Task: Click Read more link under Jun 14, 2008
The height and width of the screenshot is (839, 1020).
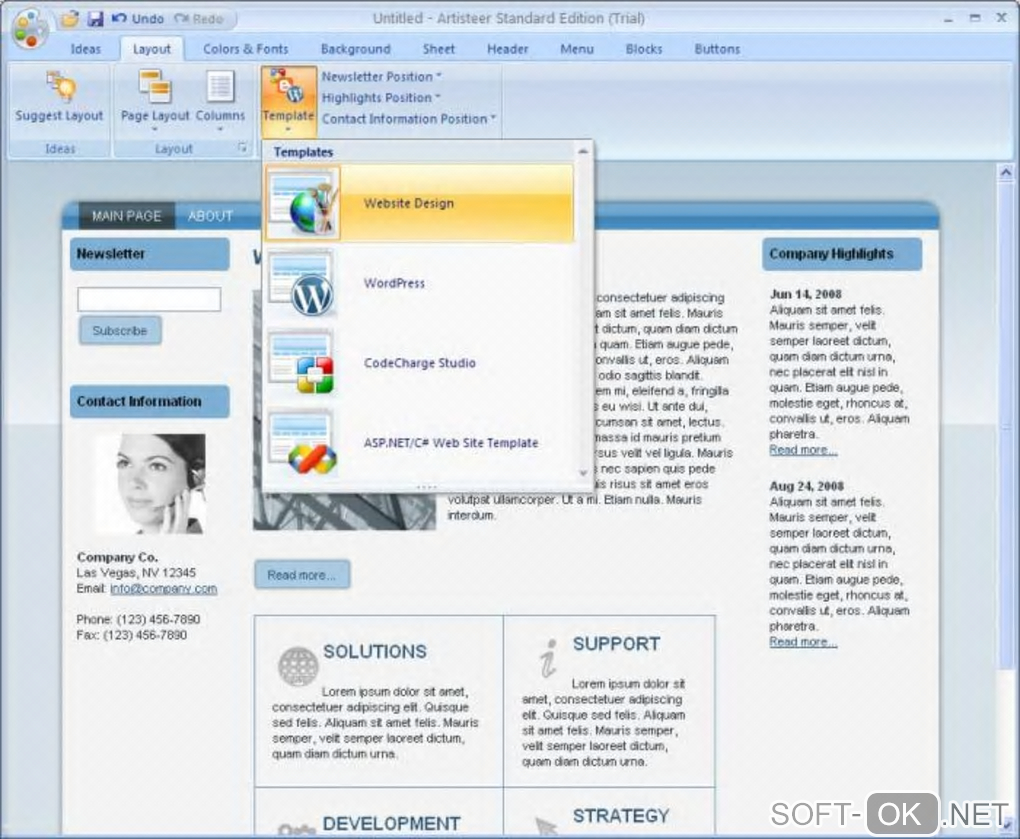Action: click(x=803, y=450)
